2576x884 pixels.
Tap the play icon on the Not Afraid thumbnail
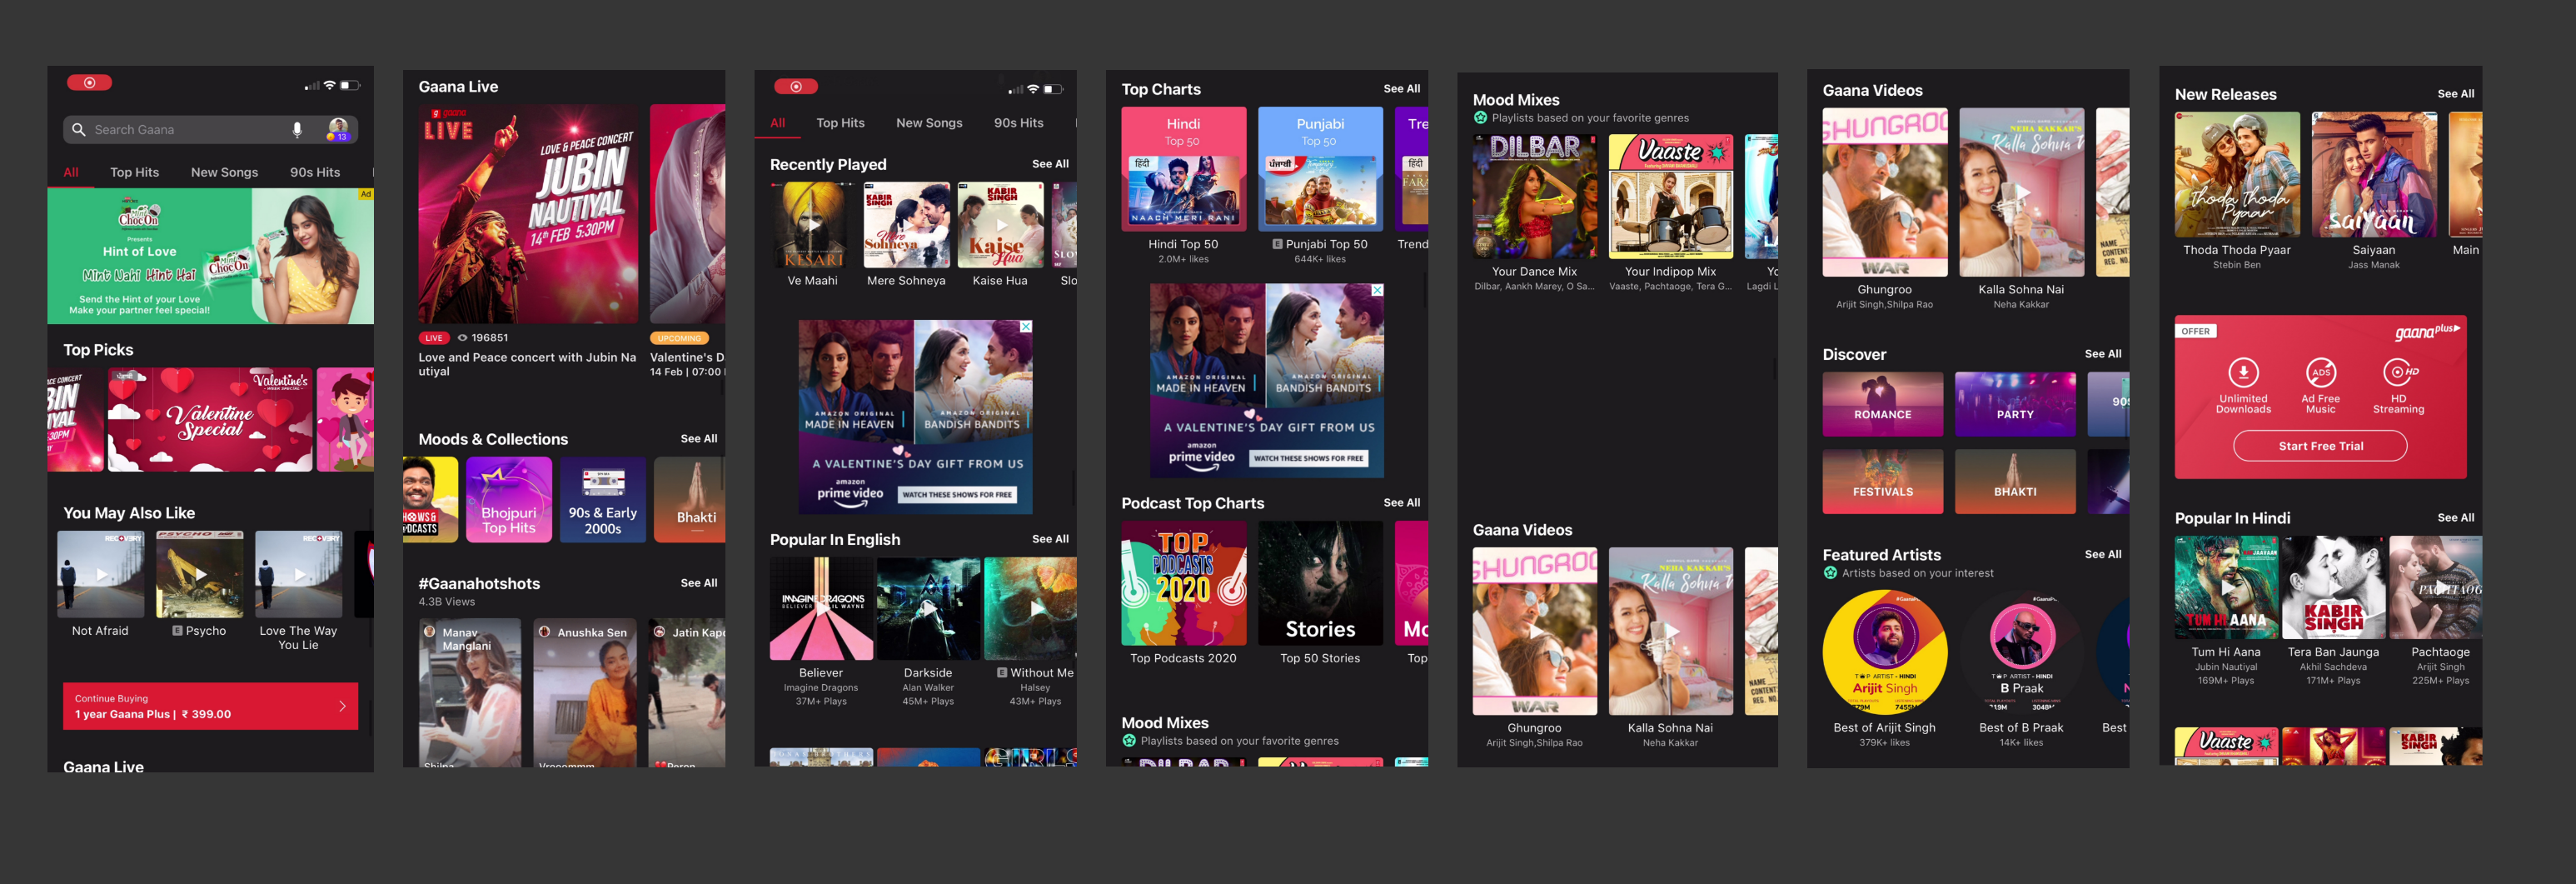(x=100, y=575)
